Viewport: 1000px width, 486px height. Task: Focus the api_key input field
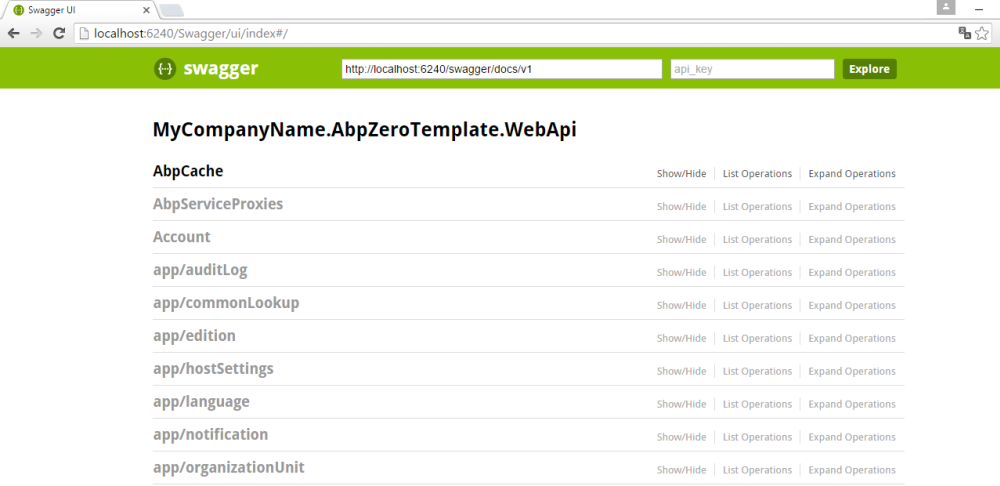753,69
